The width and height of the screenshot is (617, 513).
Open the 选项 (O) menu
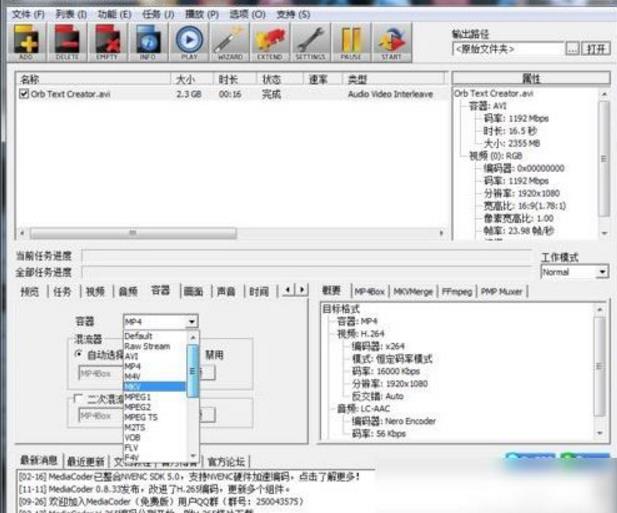[247, 15]
